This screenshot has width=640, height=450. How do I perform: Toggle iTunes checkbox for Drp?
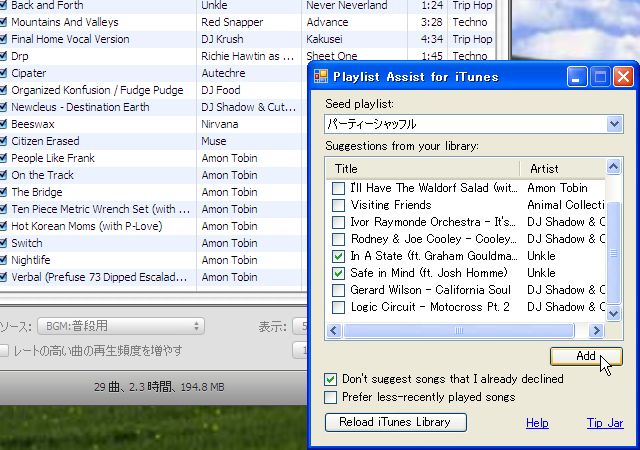tap(3, 56)
